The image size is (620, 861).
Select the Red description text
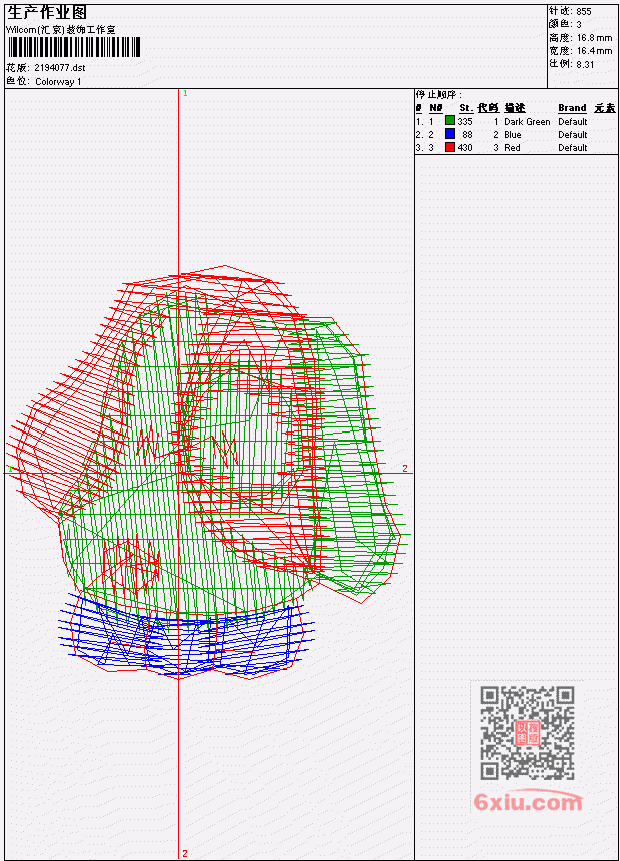(x=512, y=148)
